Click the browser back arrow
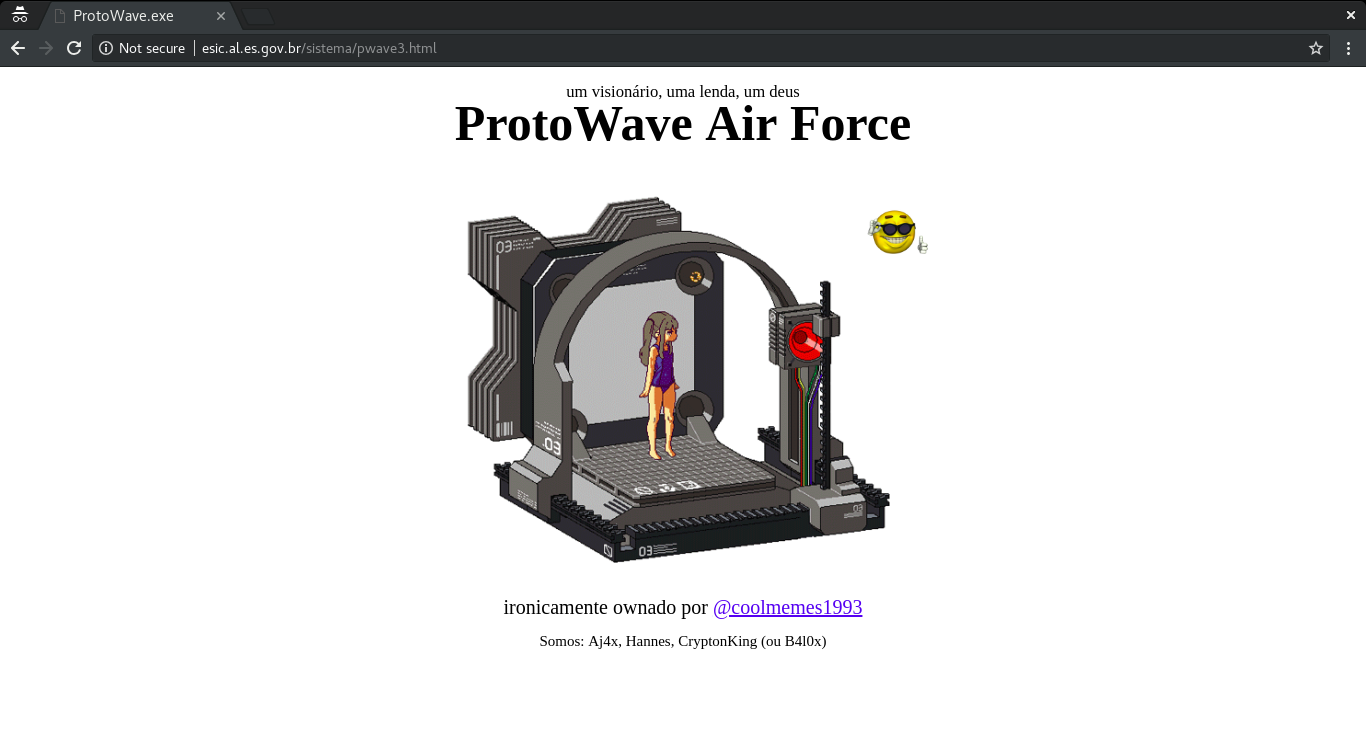Viewport: 1366px width, 742px height. coord(18,48)
